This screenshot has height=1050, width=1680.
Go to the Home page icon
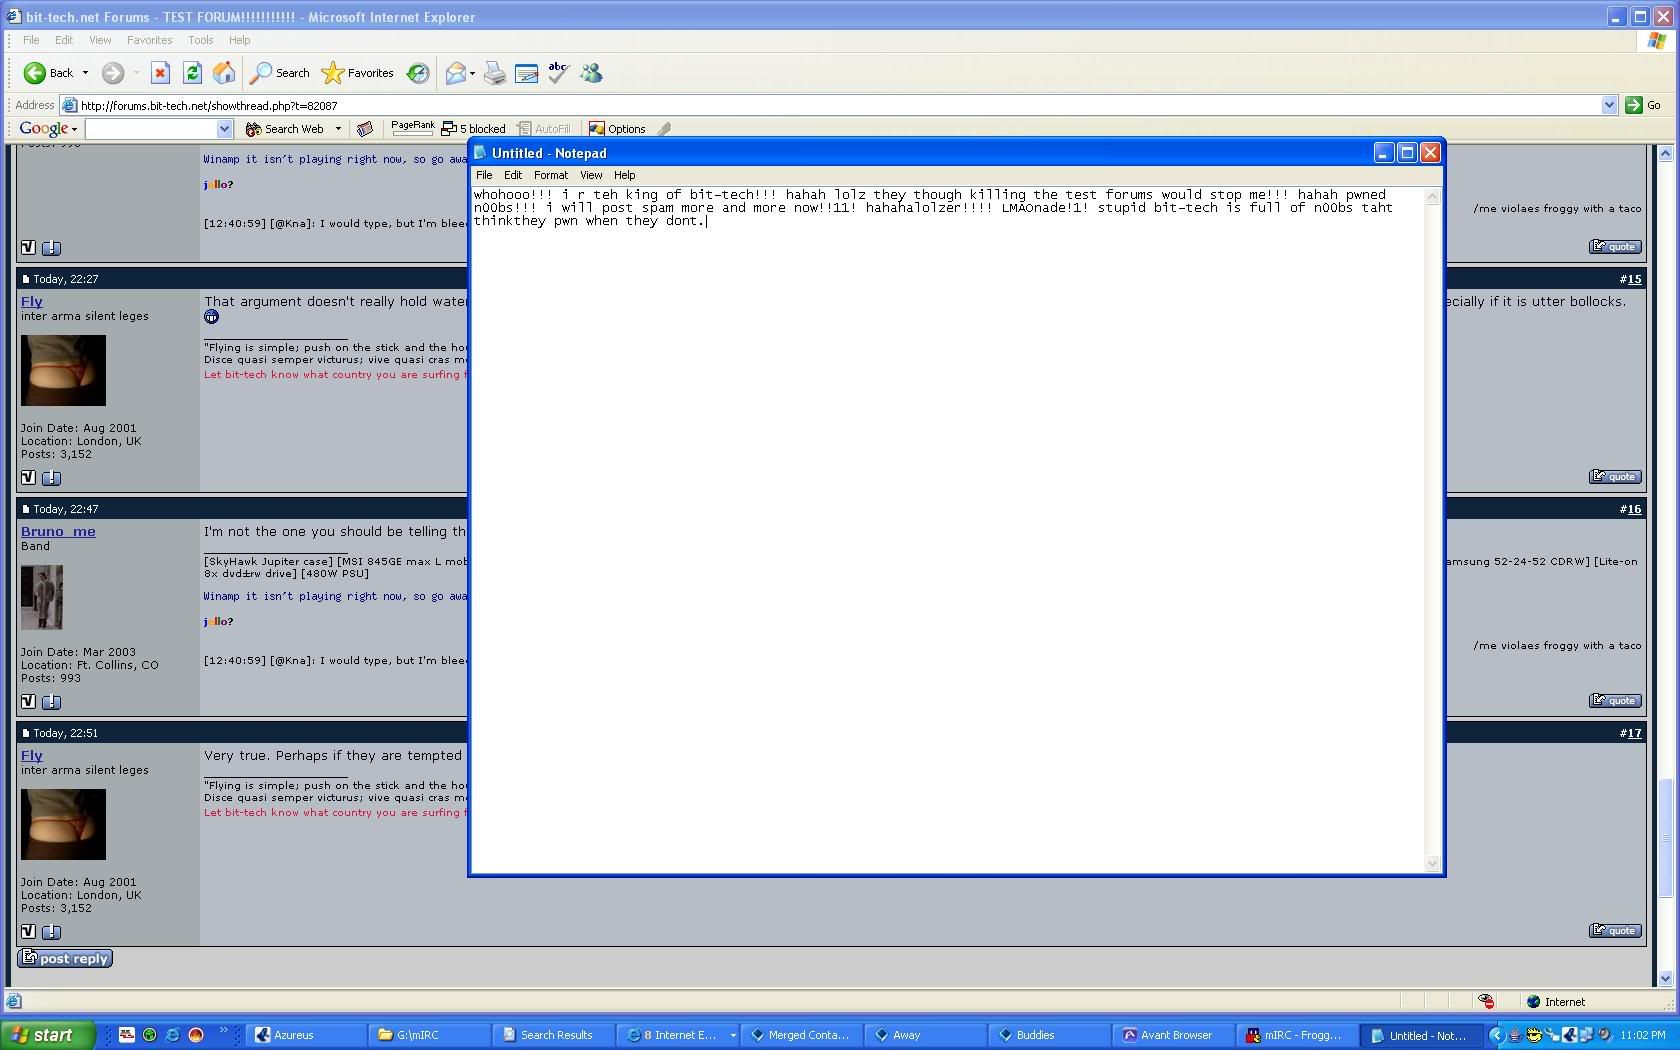tap(225, 73)
